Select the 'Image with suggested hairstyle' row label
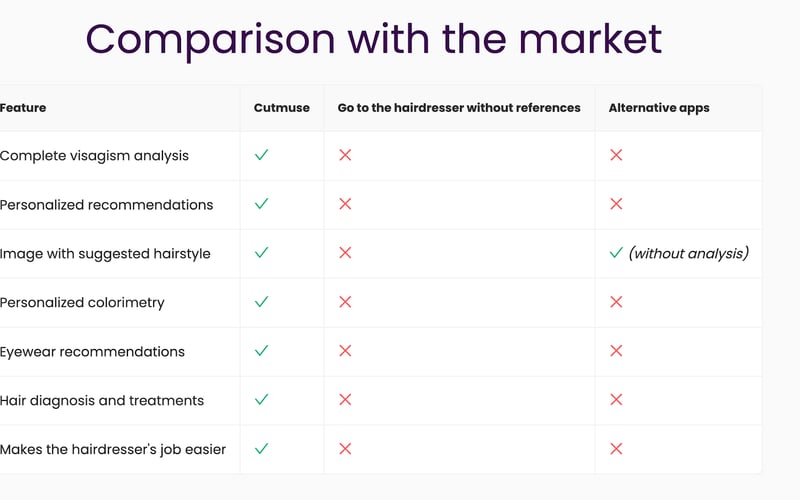This screenshot has height=500, width=800. coord(105,253)
